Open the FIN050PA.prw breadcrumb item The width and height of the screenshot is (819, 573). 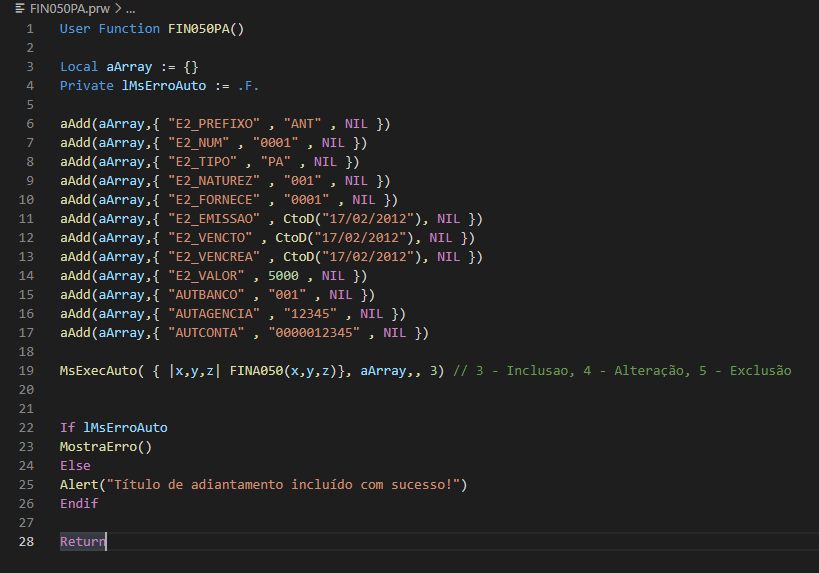click(x=69, y=8)
